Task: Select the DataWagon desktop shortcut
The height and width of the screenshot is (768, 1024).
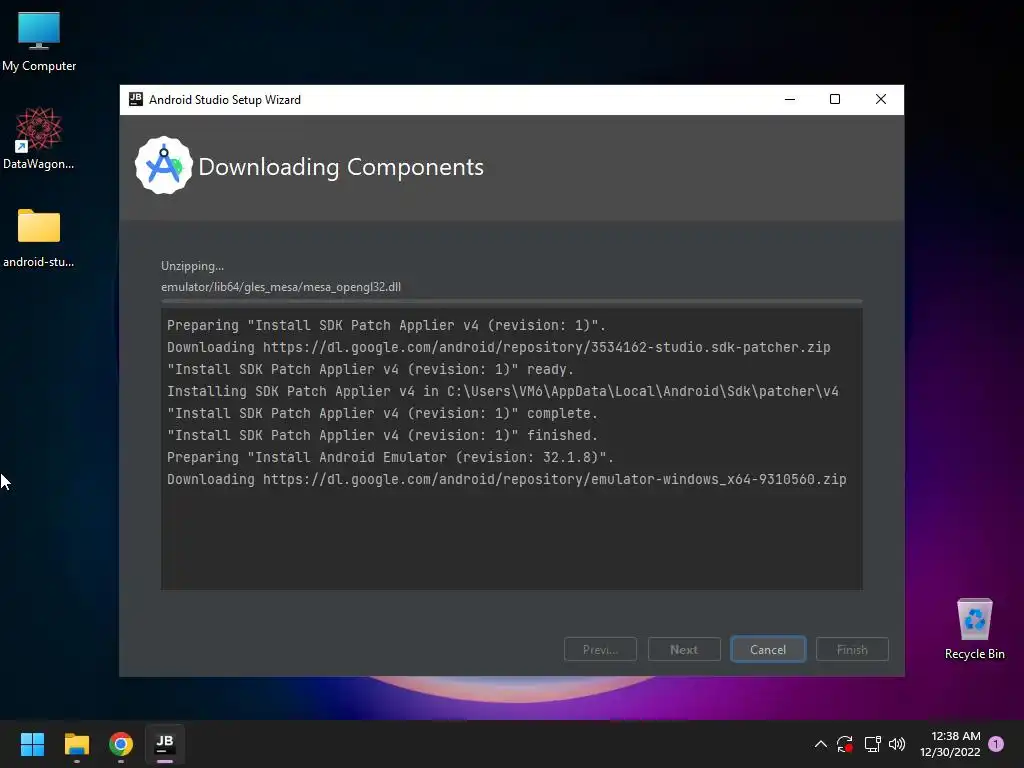Action: [x=39, y=138]
